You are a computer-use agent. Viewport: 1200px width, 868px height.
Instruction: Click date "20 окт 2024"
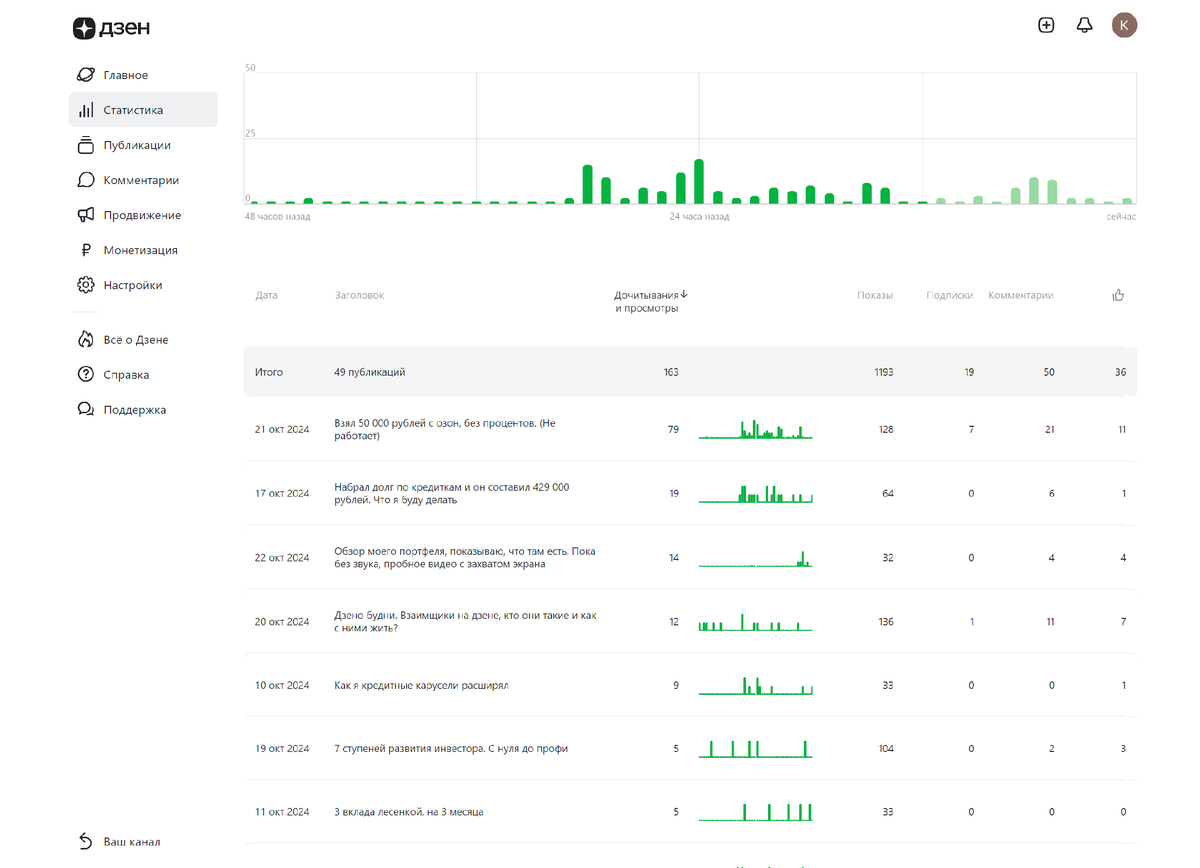click(x=282, y=622)
